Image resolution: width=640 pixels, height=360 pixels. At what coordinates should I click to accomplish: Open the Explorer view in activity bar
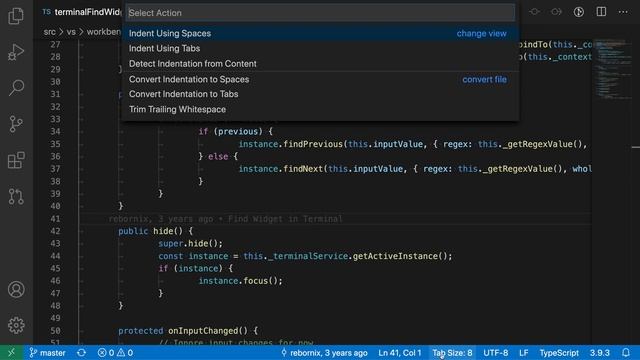click(x=16, y=16)
